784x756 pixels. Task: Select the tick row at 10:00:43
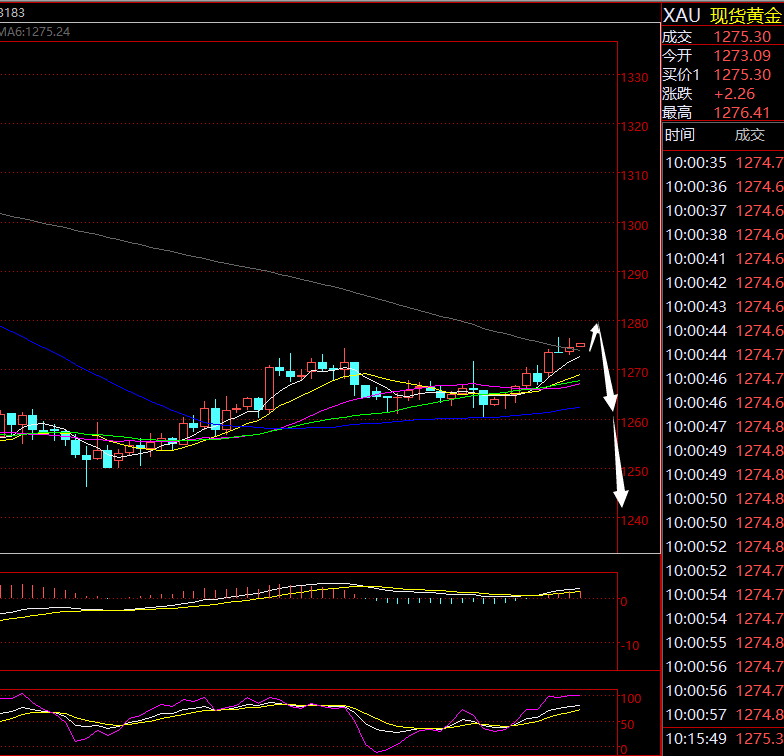[x=724, y=306]
